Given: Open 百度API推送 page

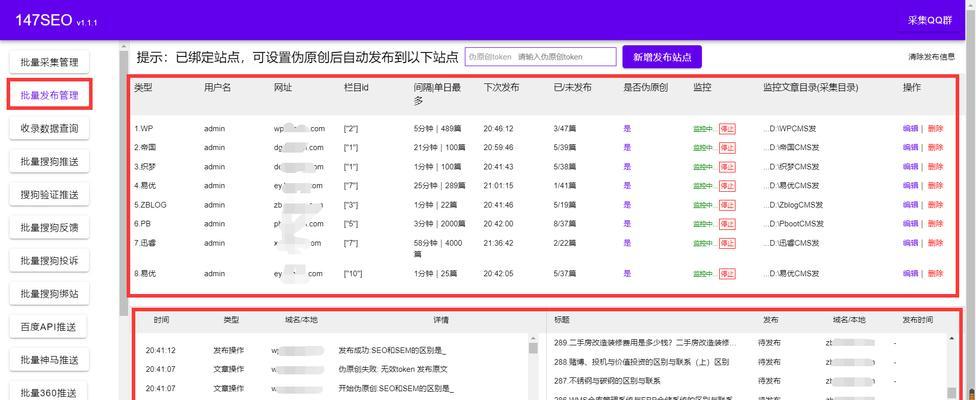Looking at the screenshot, I should (x=49, y=327).
